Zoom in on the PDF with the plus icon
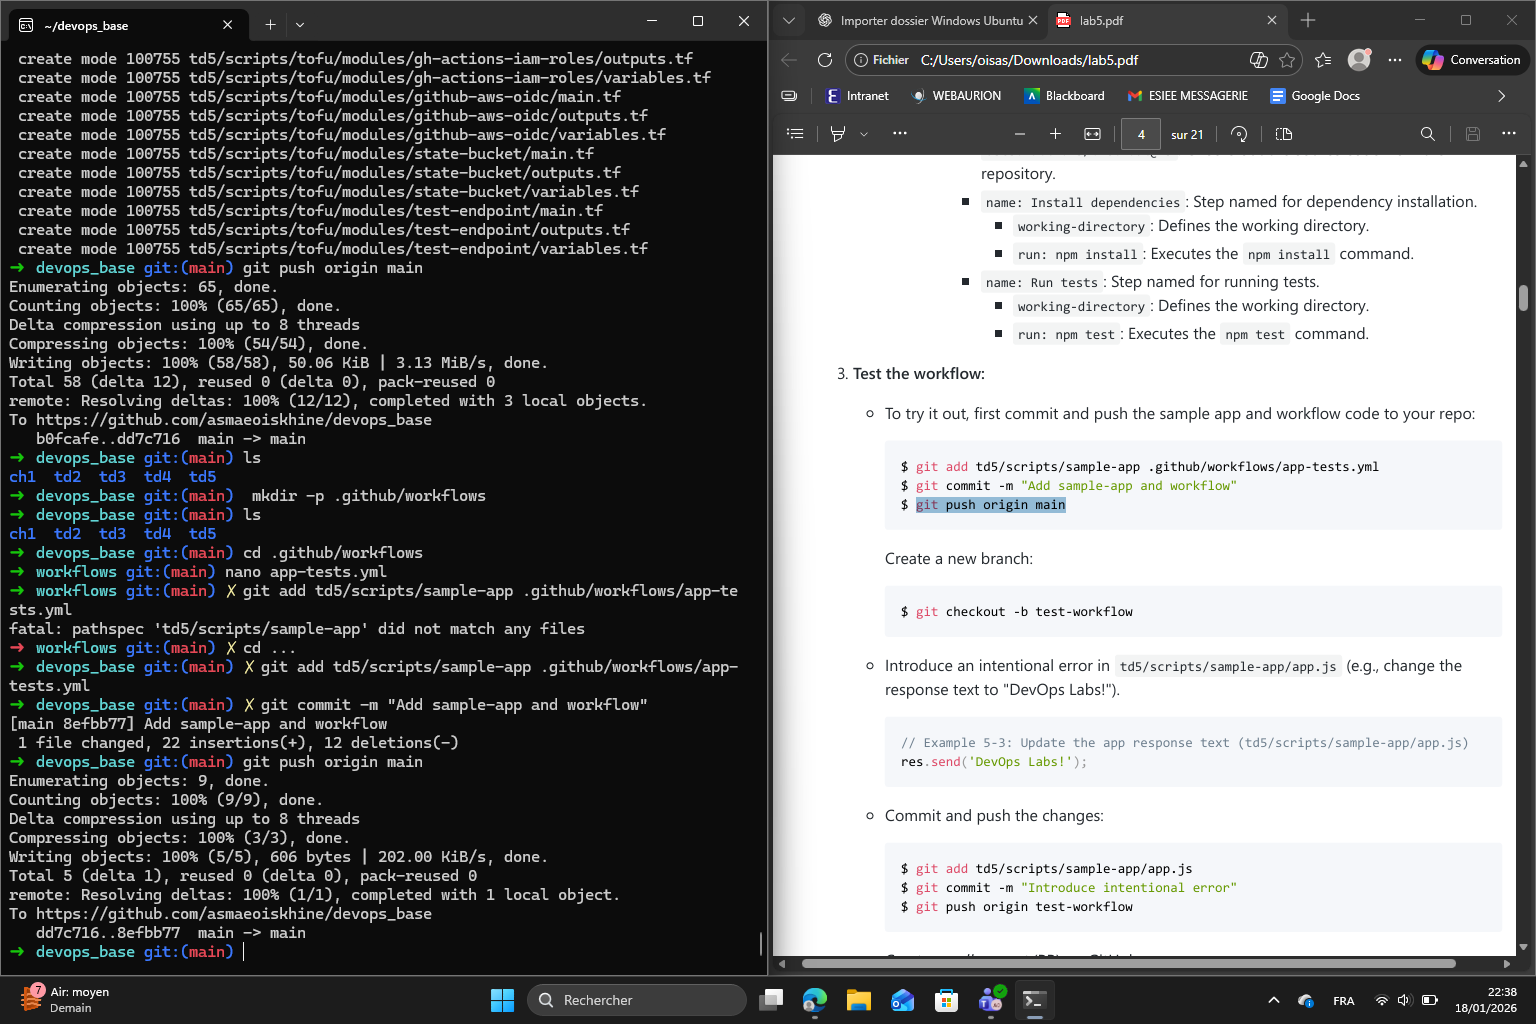Viewport: 1536px width, 1024px height. coord(1055,133)
